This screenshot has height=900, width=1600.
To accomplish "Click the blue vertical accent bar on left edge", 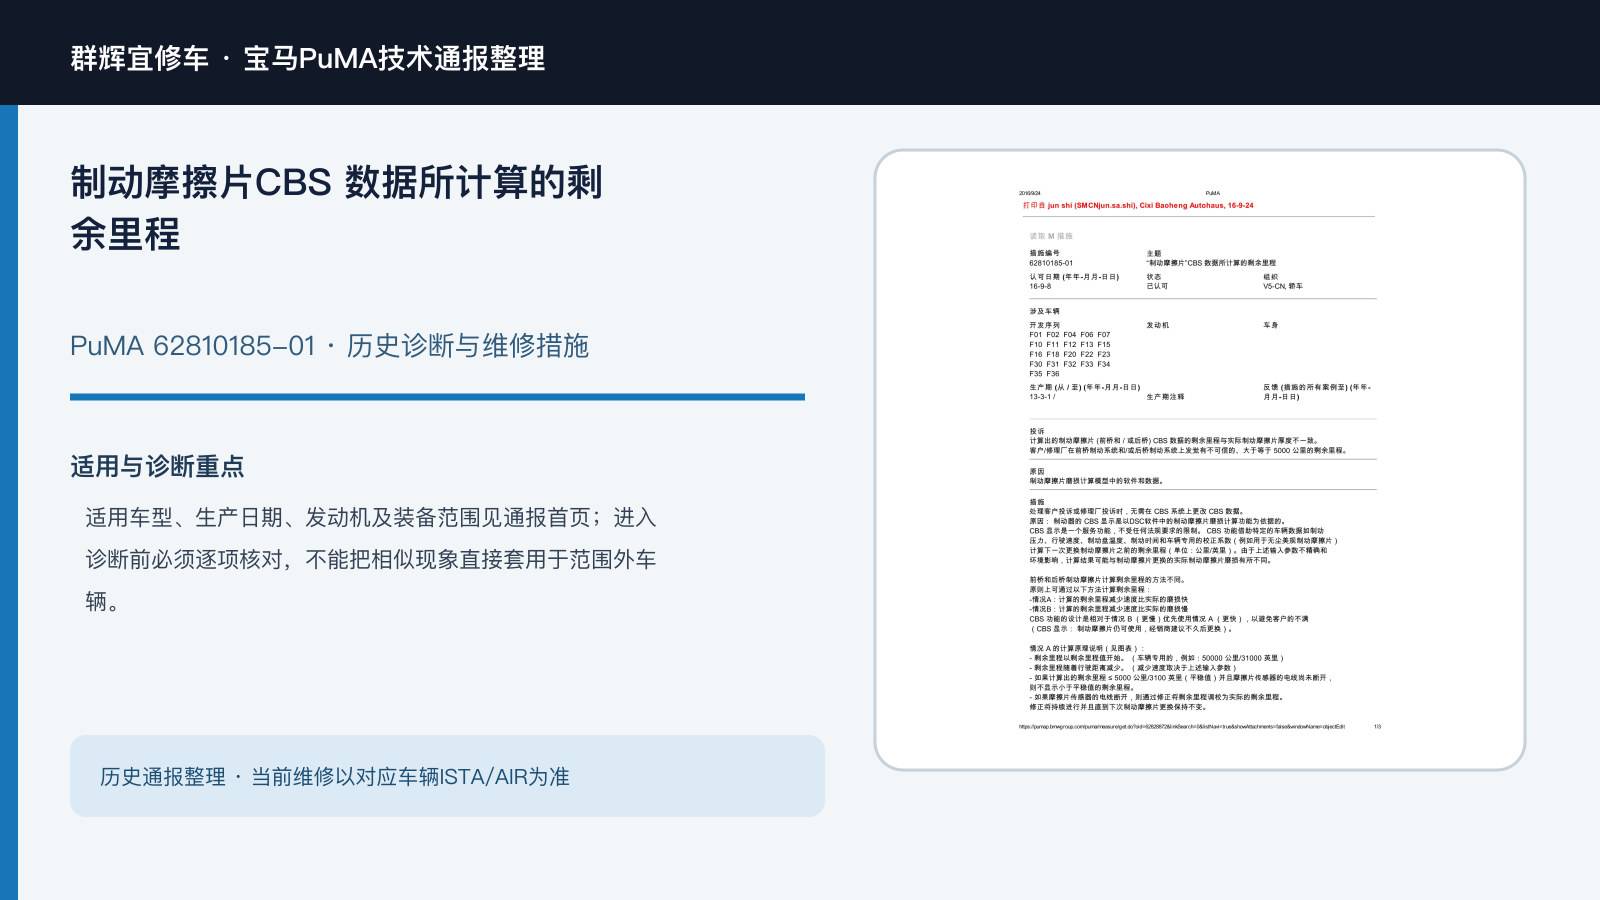I will pyautogui.click(x=9, y=502).
